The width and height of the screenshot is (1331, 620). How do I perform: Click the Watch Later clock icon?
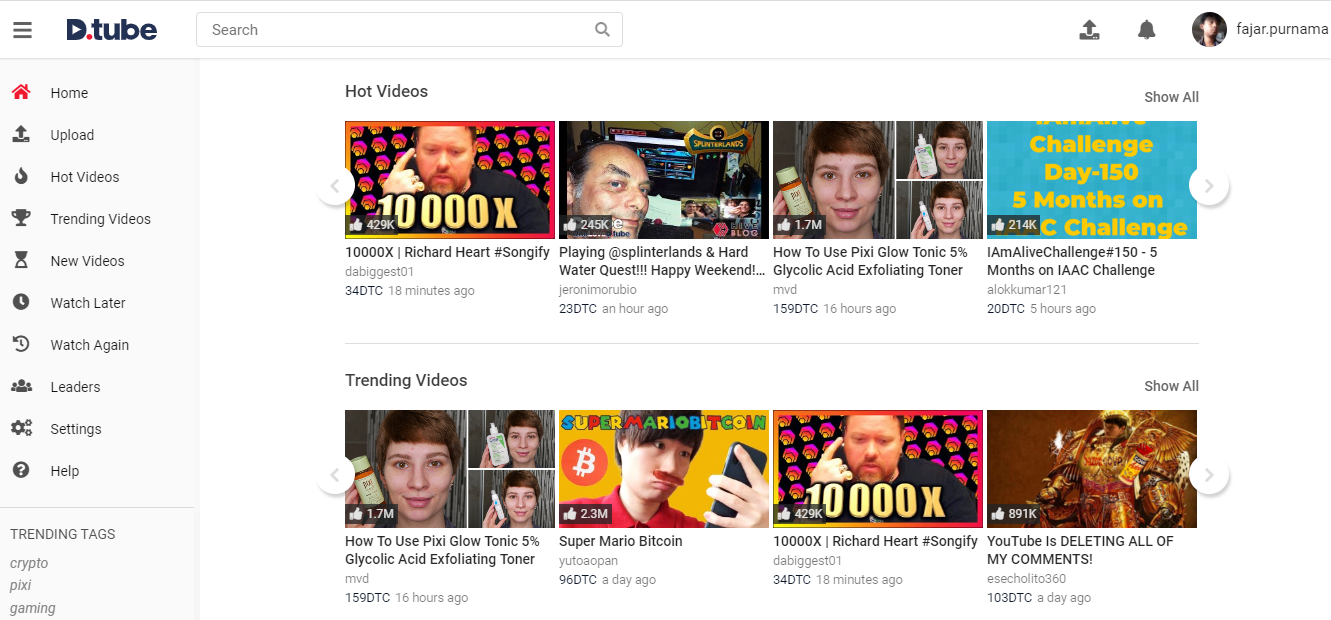click(x=21, y=302)
